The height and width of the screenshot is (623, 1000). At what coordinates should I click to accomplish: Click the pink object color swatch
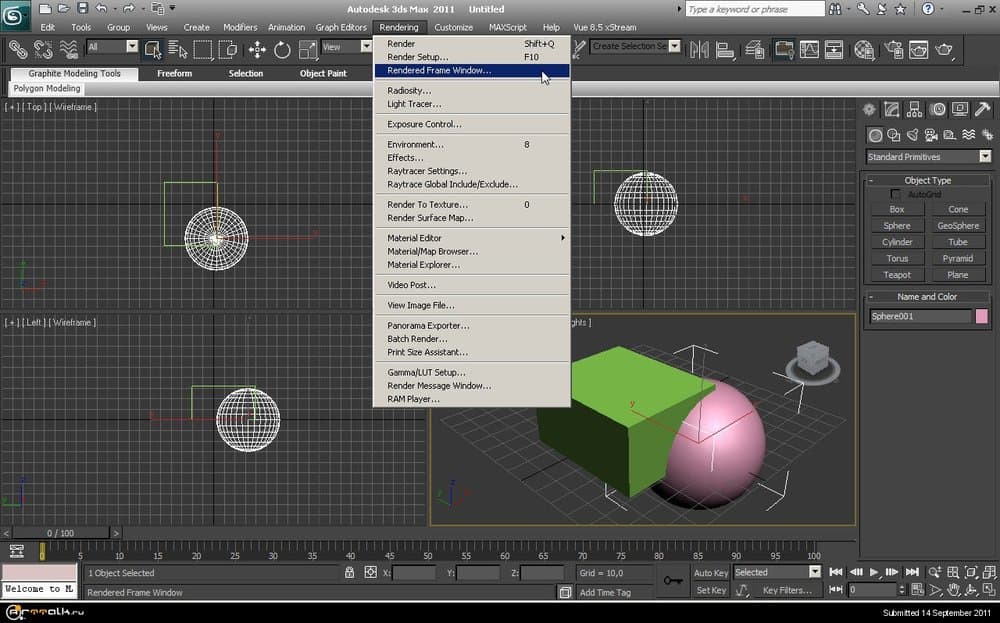[982, 316]
